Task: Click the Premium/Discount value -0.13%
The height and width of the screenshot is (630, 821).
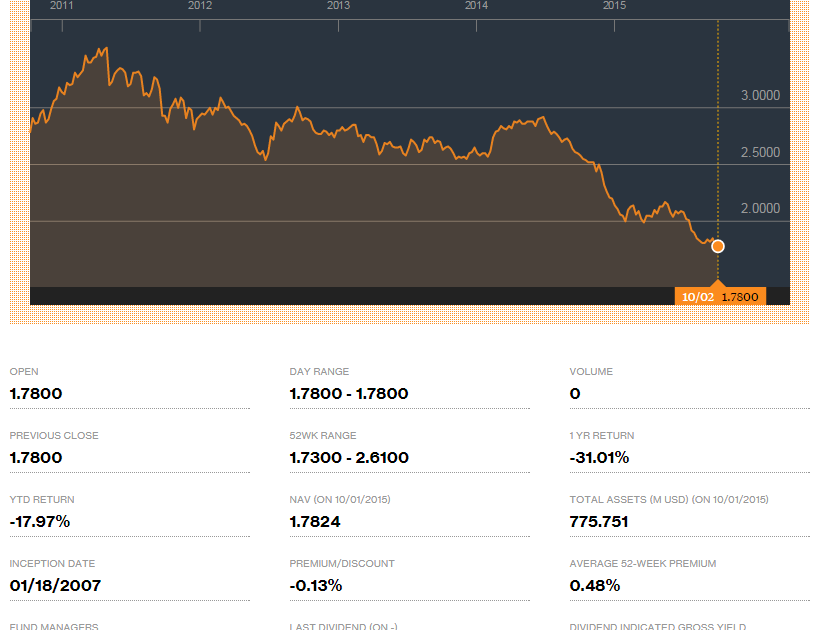Action: (316, 586)
